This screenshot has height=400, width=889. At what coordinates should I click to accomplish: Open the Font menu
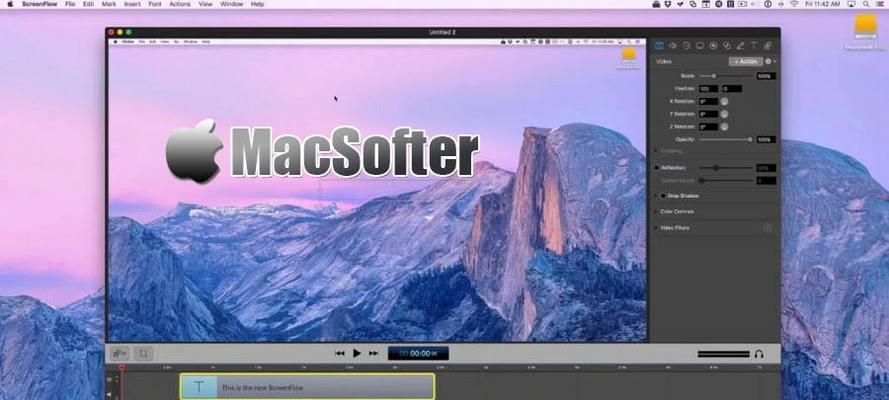point(155,4)
